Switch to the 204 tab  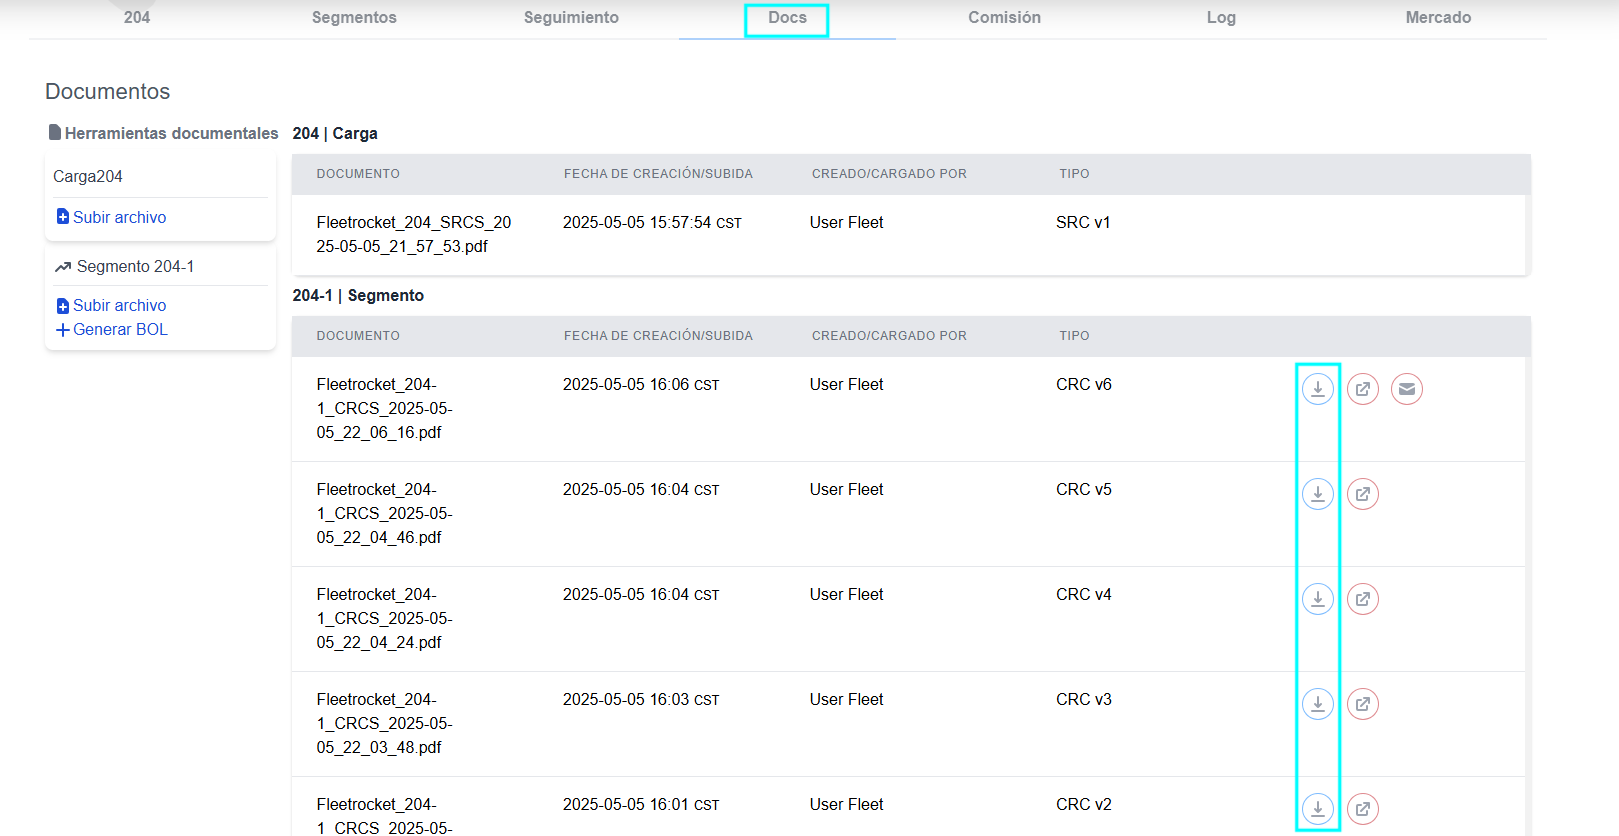[x=137, y=17]
